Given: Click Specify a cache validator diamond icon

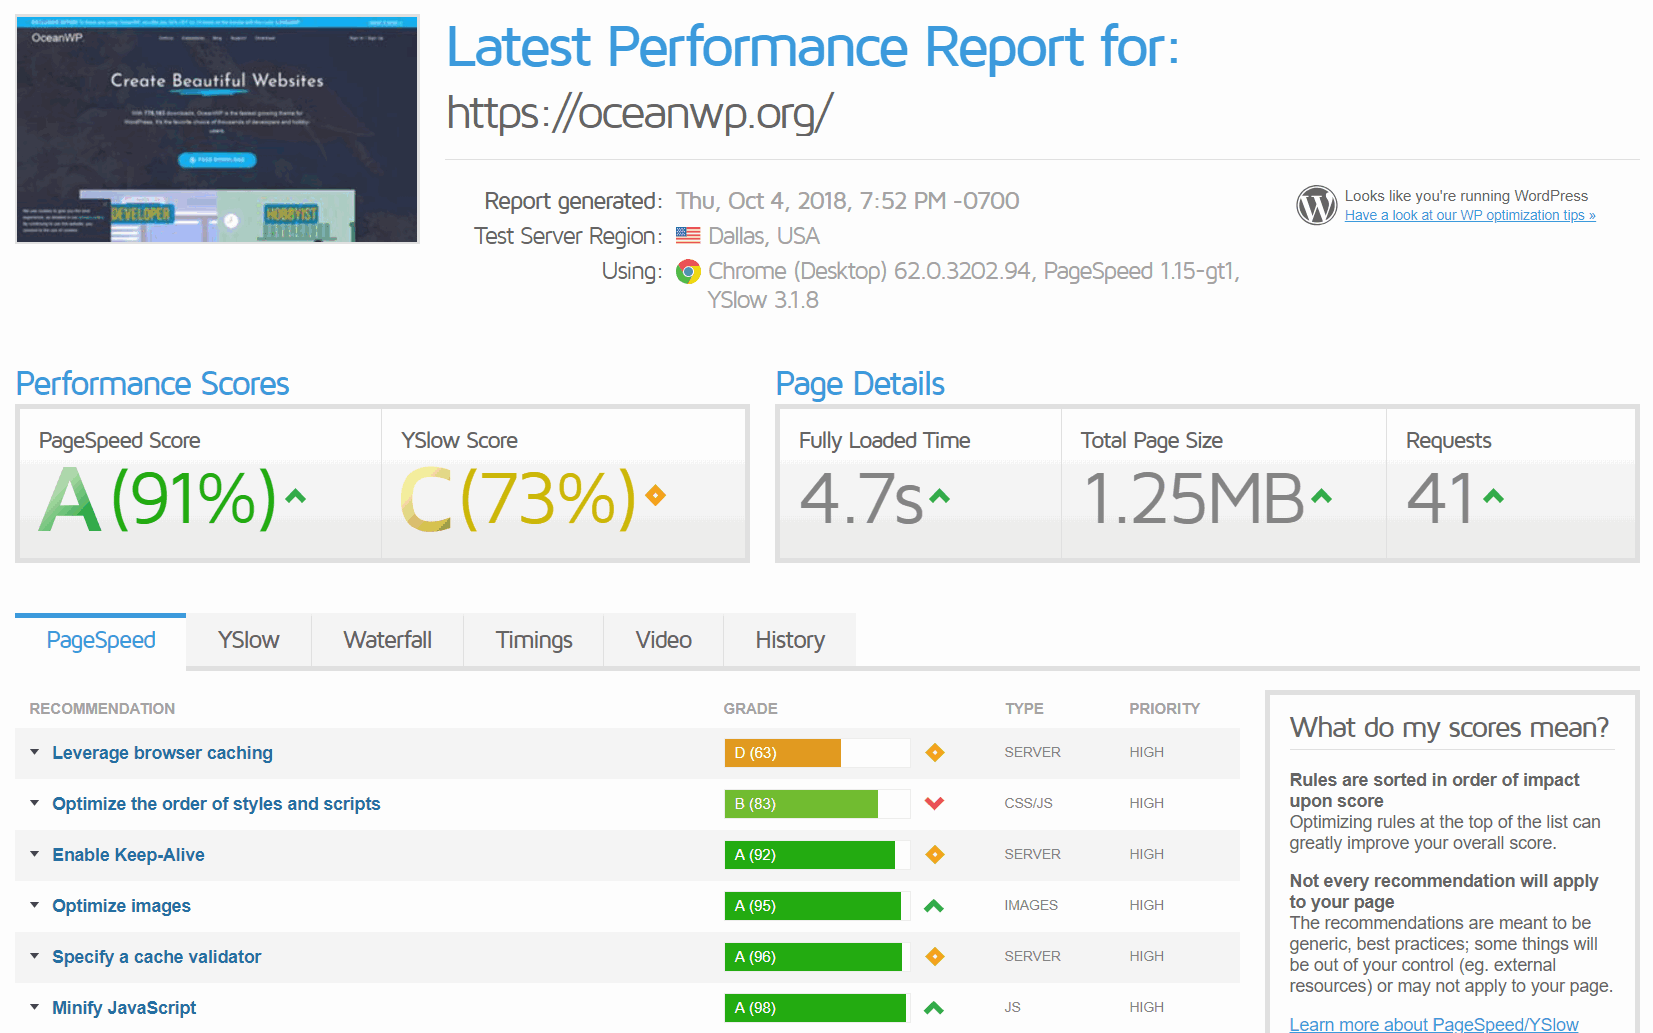Looking at the screenshot, I should point(935,957).
